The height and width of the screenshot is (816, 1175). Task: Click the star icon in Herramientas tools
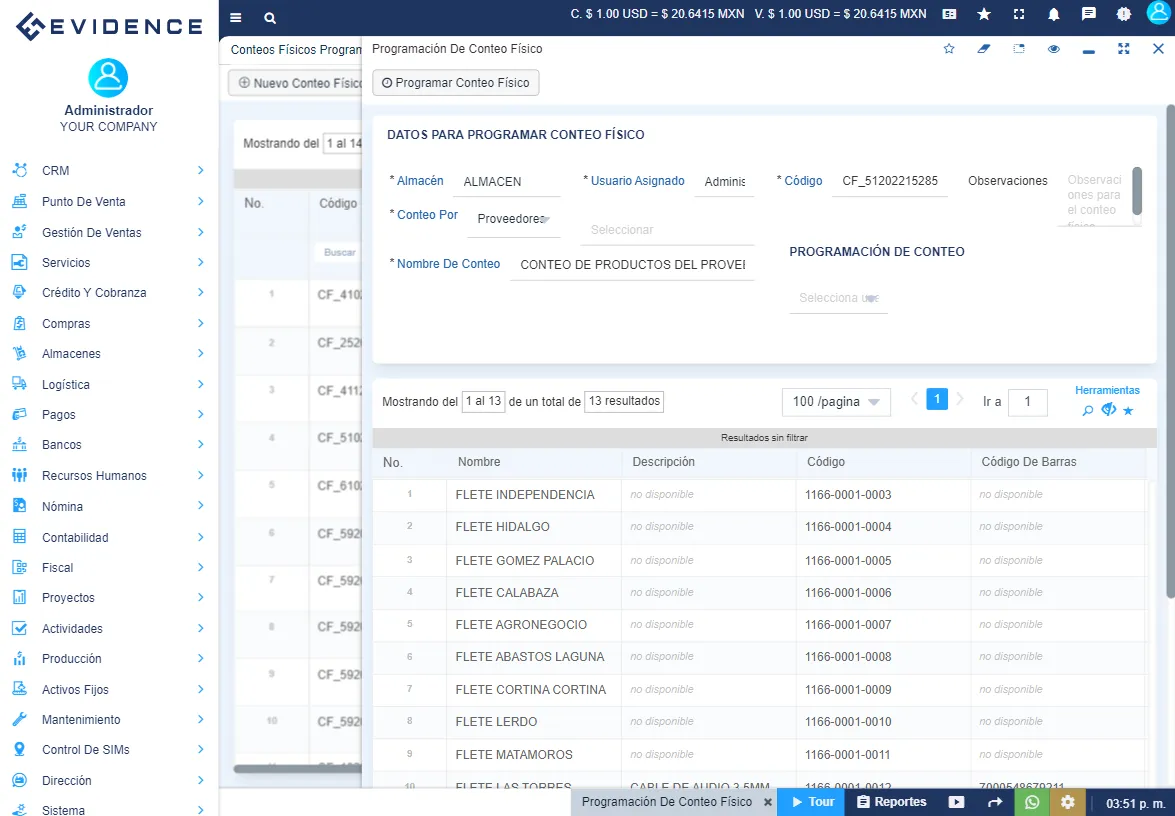tap(1128, 409)
